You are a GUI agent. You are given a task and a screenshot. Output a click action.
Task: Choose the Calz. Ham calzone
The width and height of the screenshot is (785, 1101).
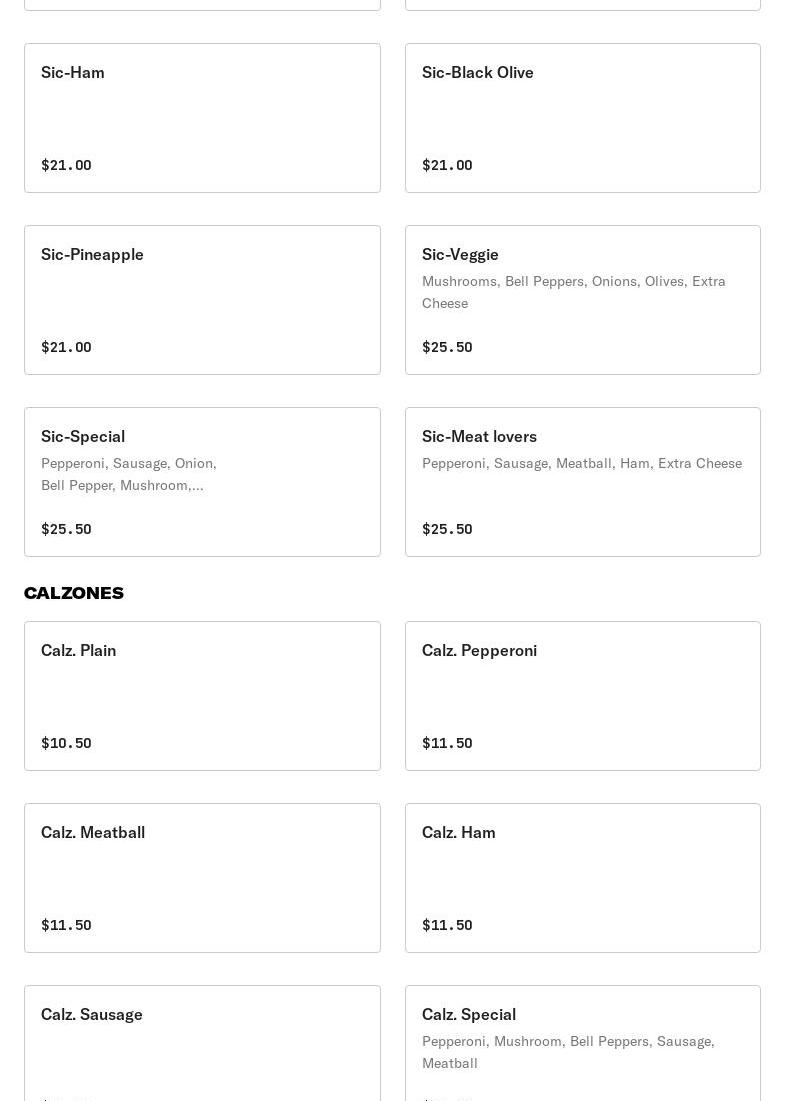point(582,878)
